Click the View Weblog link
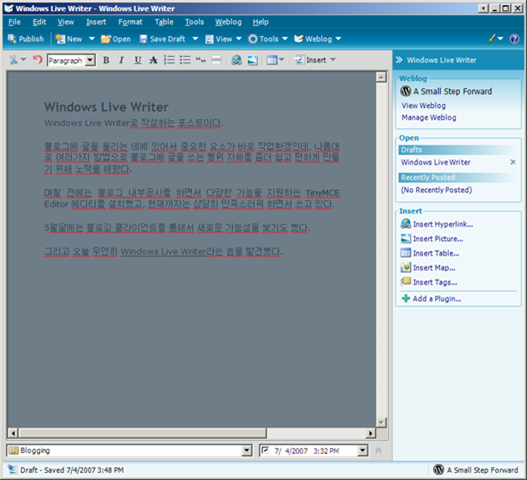This screenshot has width=527, height=480. [x=423, y=106]
